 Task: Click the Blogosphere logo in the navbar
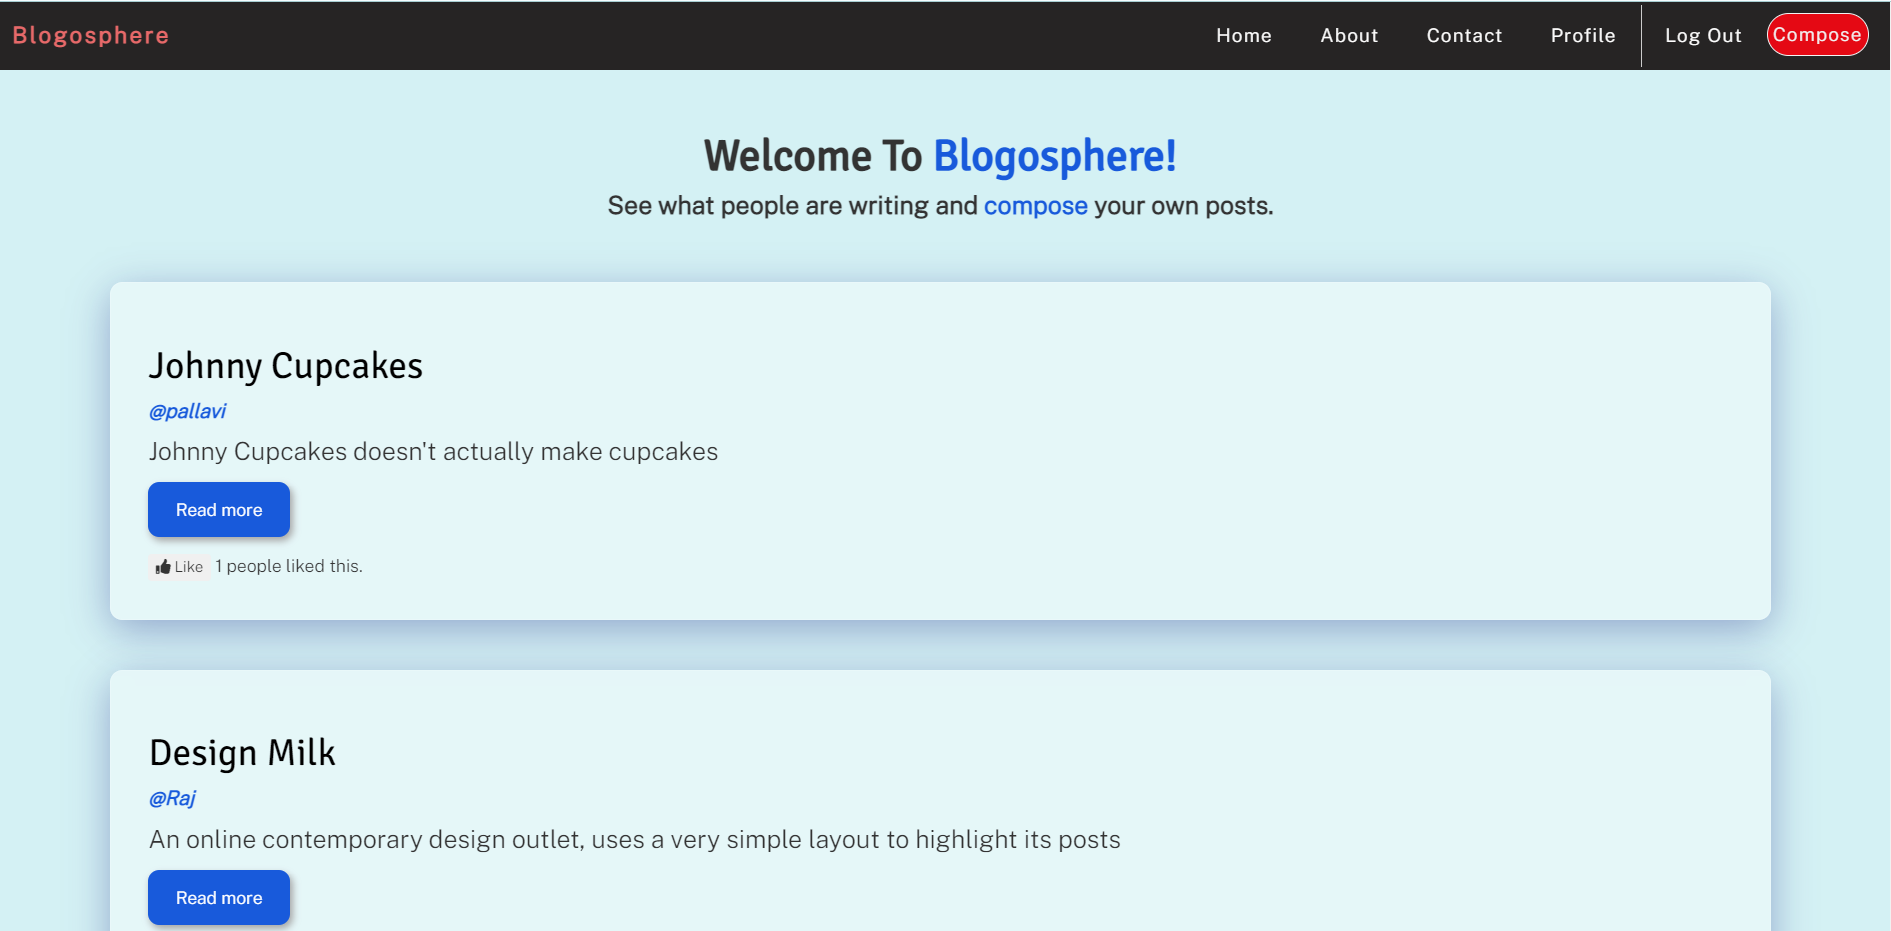pos(91,35)
